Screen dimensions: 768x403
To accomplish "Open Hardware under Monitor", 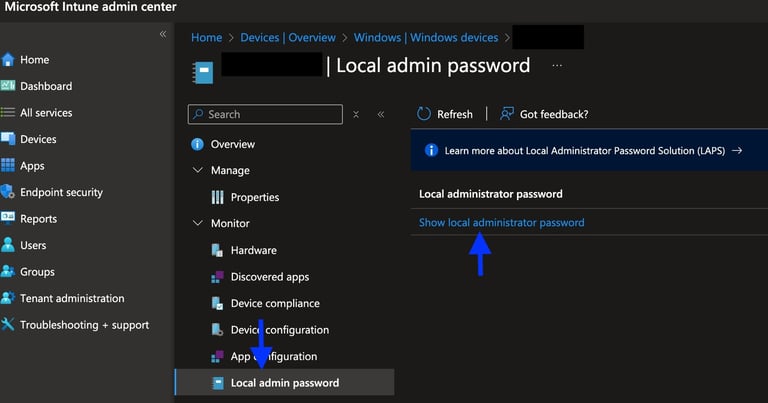I will [x=254, y=250].
